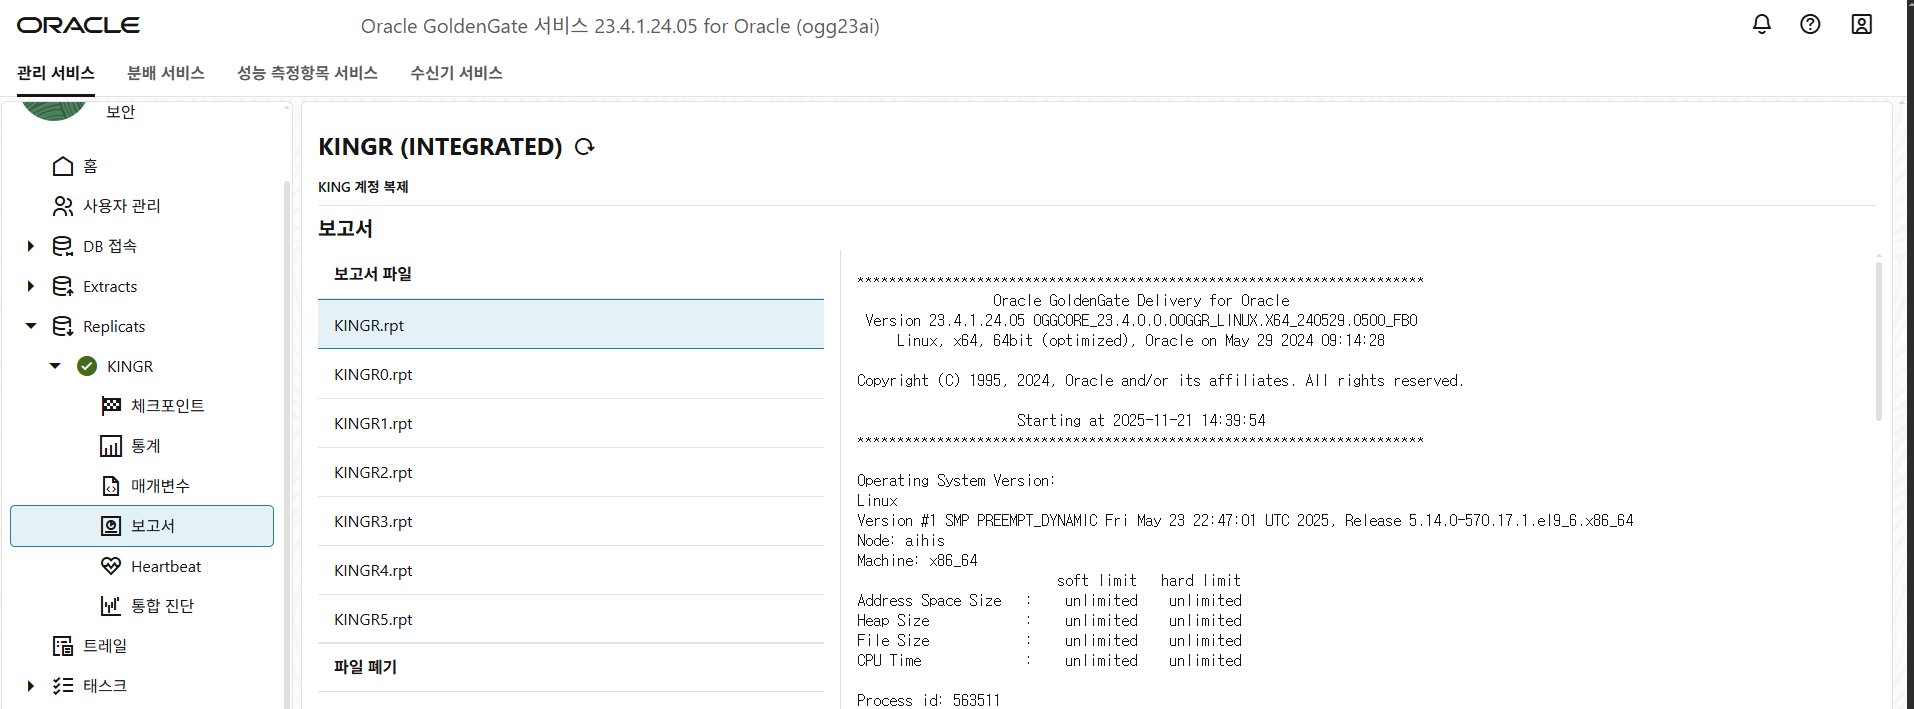Expand the DB 접속 tree node
The width and height of the screenshot is (1914, 709).
pos(30,246)
